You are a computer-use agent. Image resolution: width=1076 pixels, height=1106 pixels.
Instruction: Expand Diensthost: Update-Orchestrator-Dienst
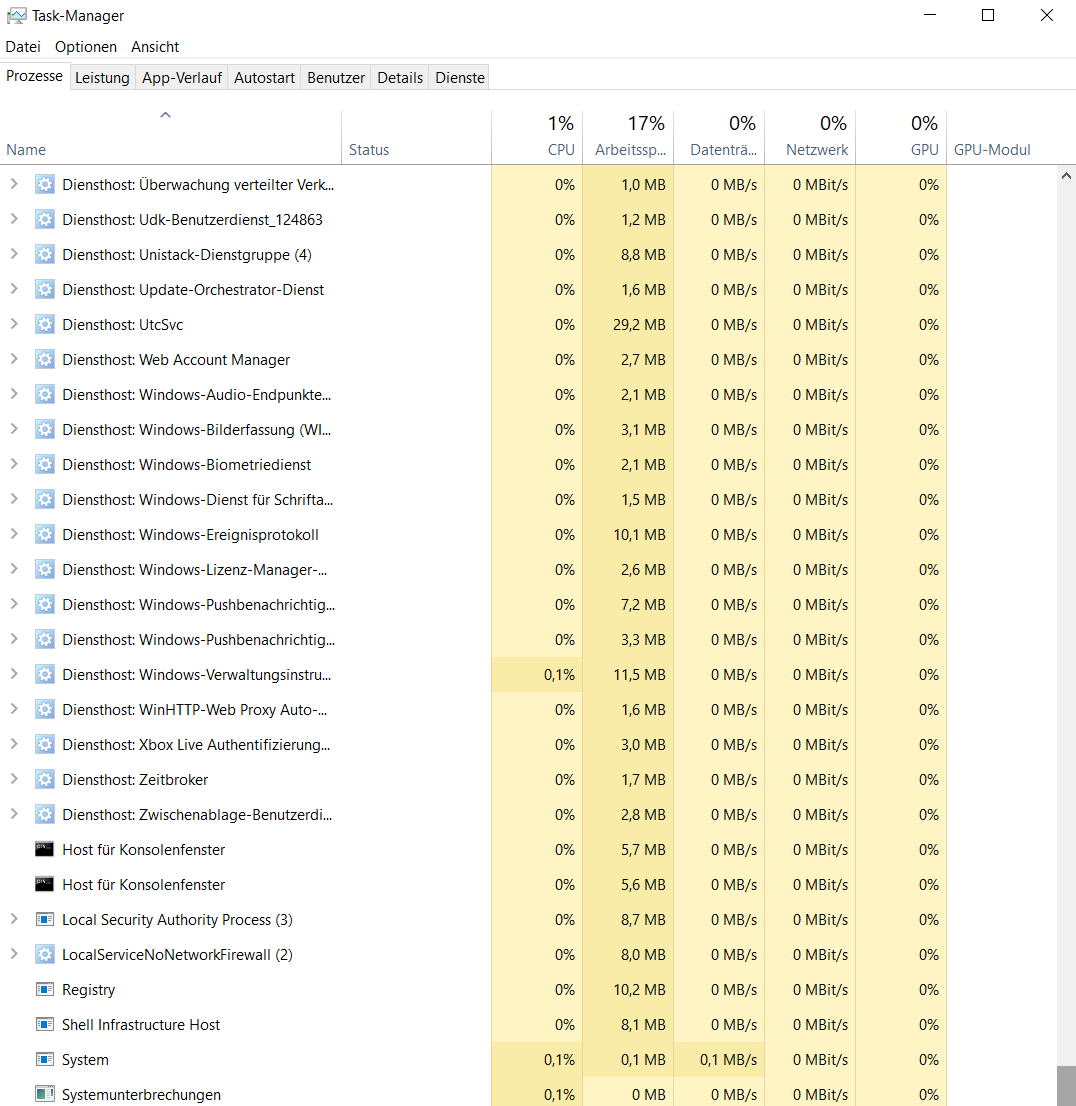[14, 289]
